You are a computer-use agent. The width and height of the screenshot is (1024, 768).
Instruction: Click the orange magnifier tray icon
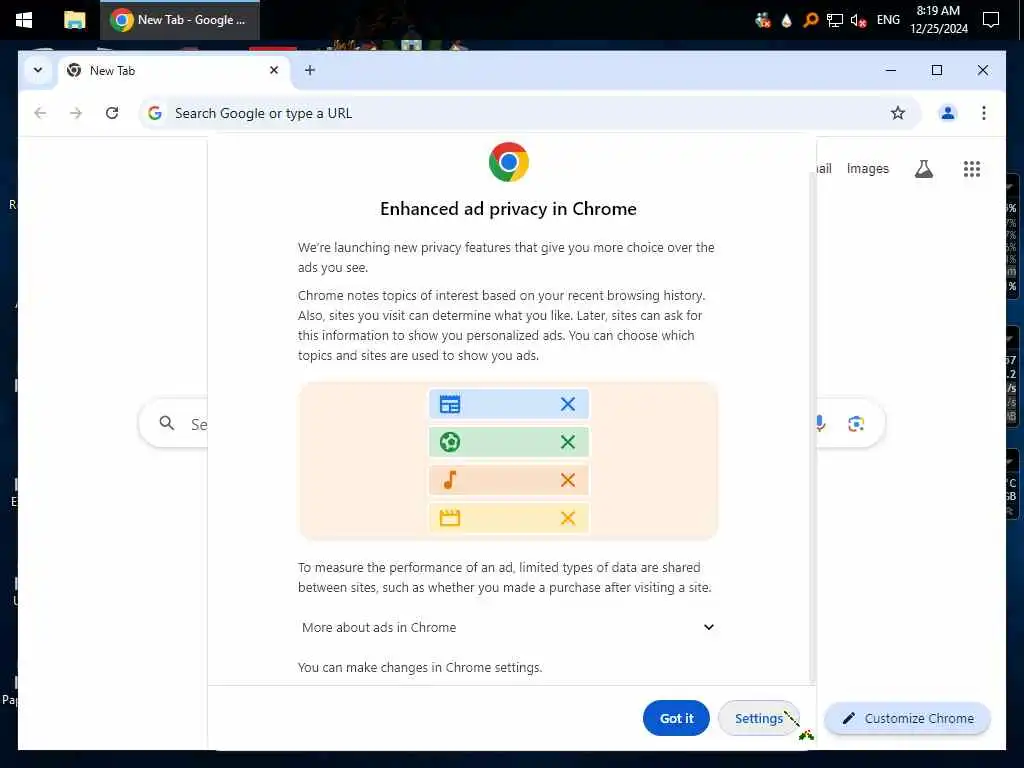point(810,20)
